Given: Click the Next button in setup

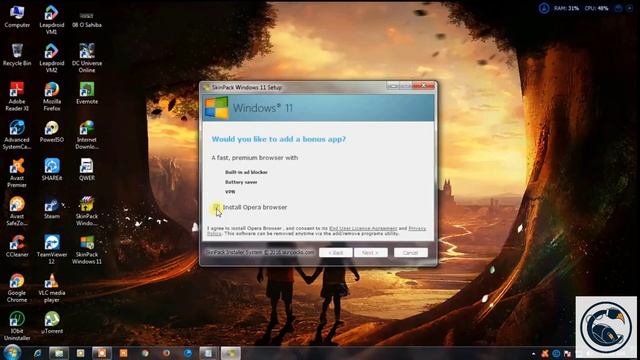Looking at the screenshot, I should coord(371,253).
